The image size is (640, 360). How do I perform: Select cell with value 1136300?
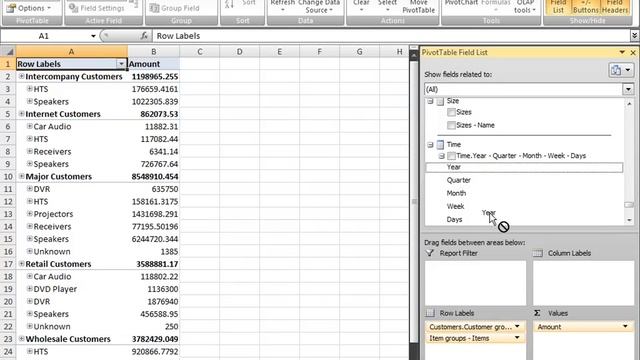click(x=153, y=289)
